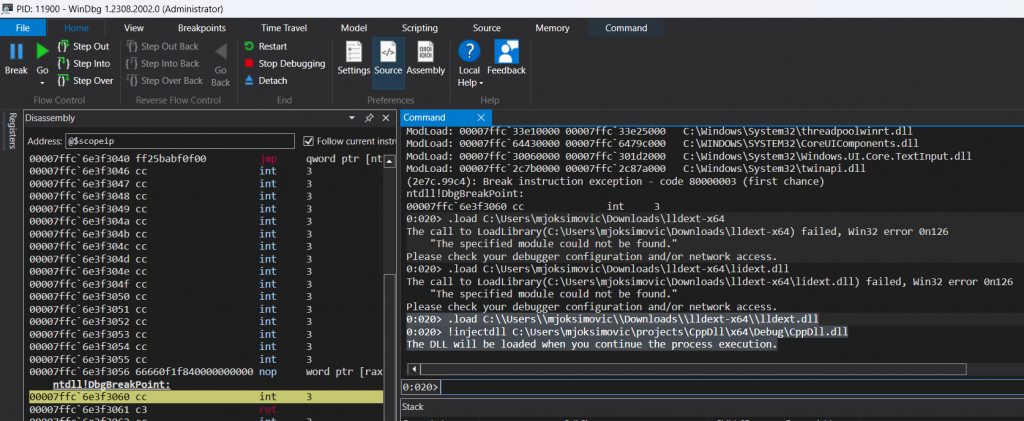This screenshot has height=421, width=1024.
Task: Select the 6e3f3040 jmp instruction line
Action: pyautogui.click(x=206, y=159)
